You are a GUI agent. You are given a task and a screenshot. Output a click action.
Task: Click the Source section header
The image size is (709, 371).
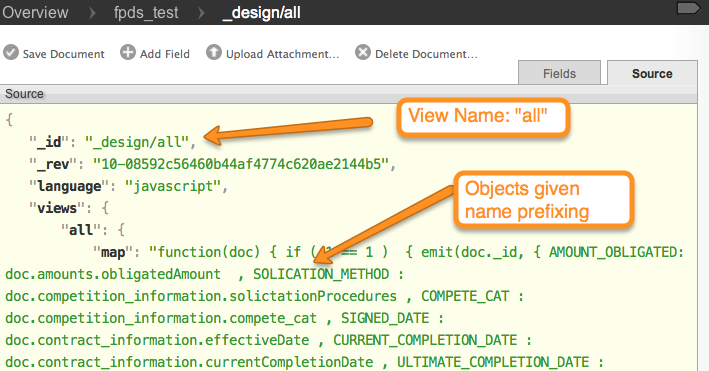click(348, 94)
